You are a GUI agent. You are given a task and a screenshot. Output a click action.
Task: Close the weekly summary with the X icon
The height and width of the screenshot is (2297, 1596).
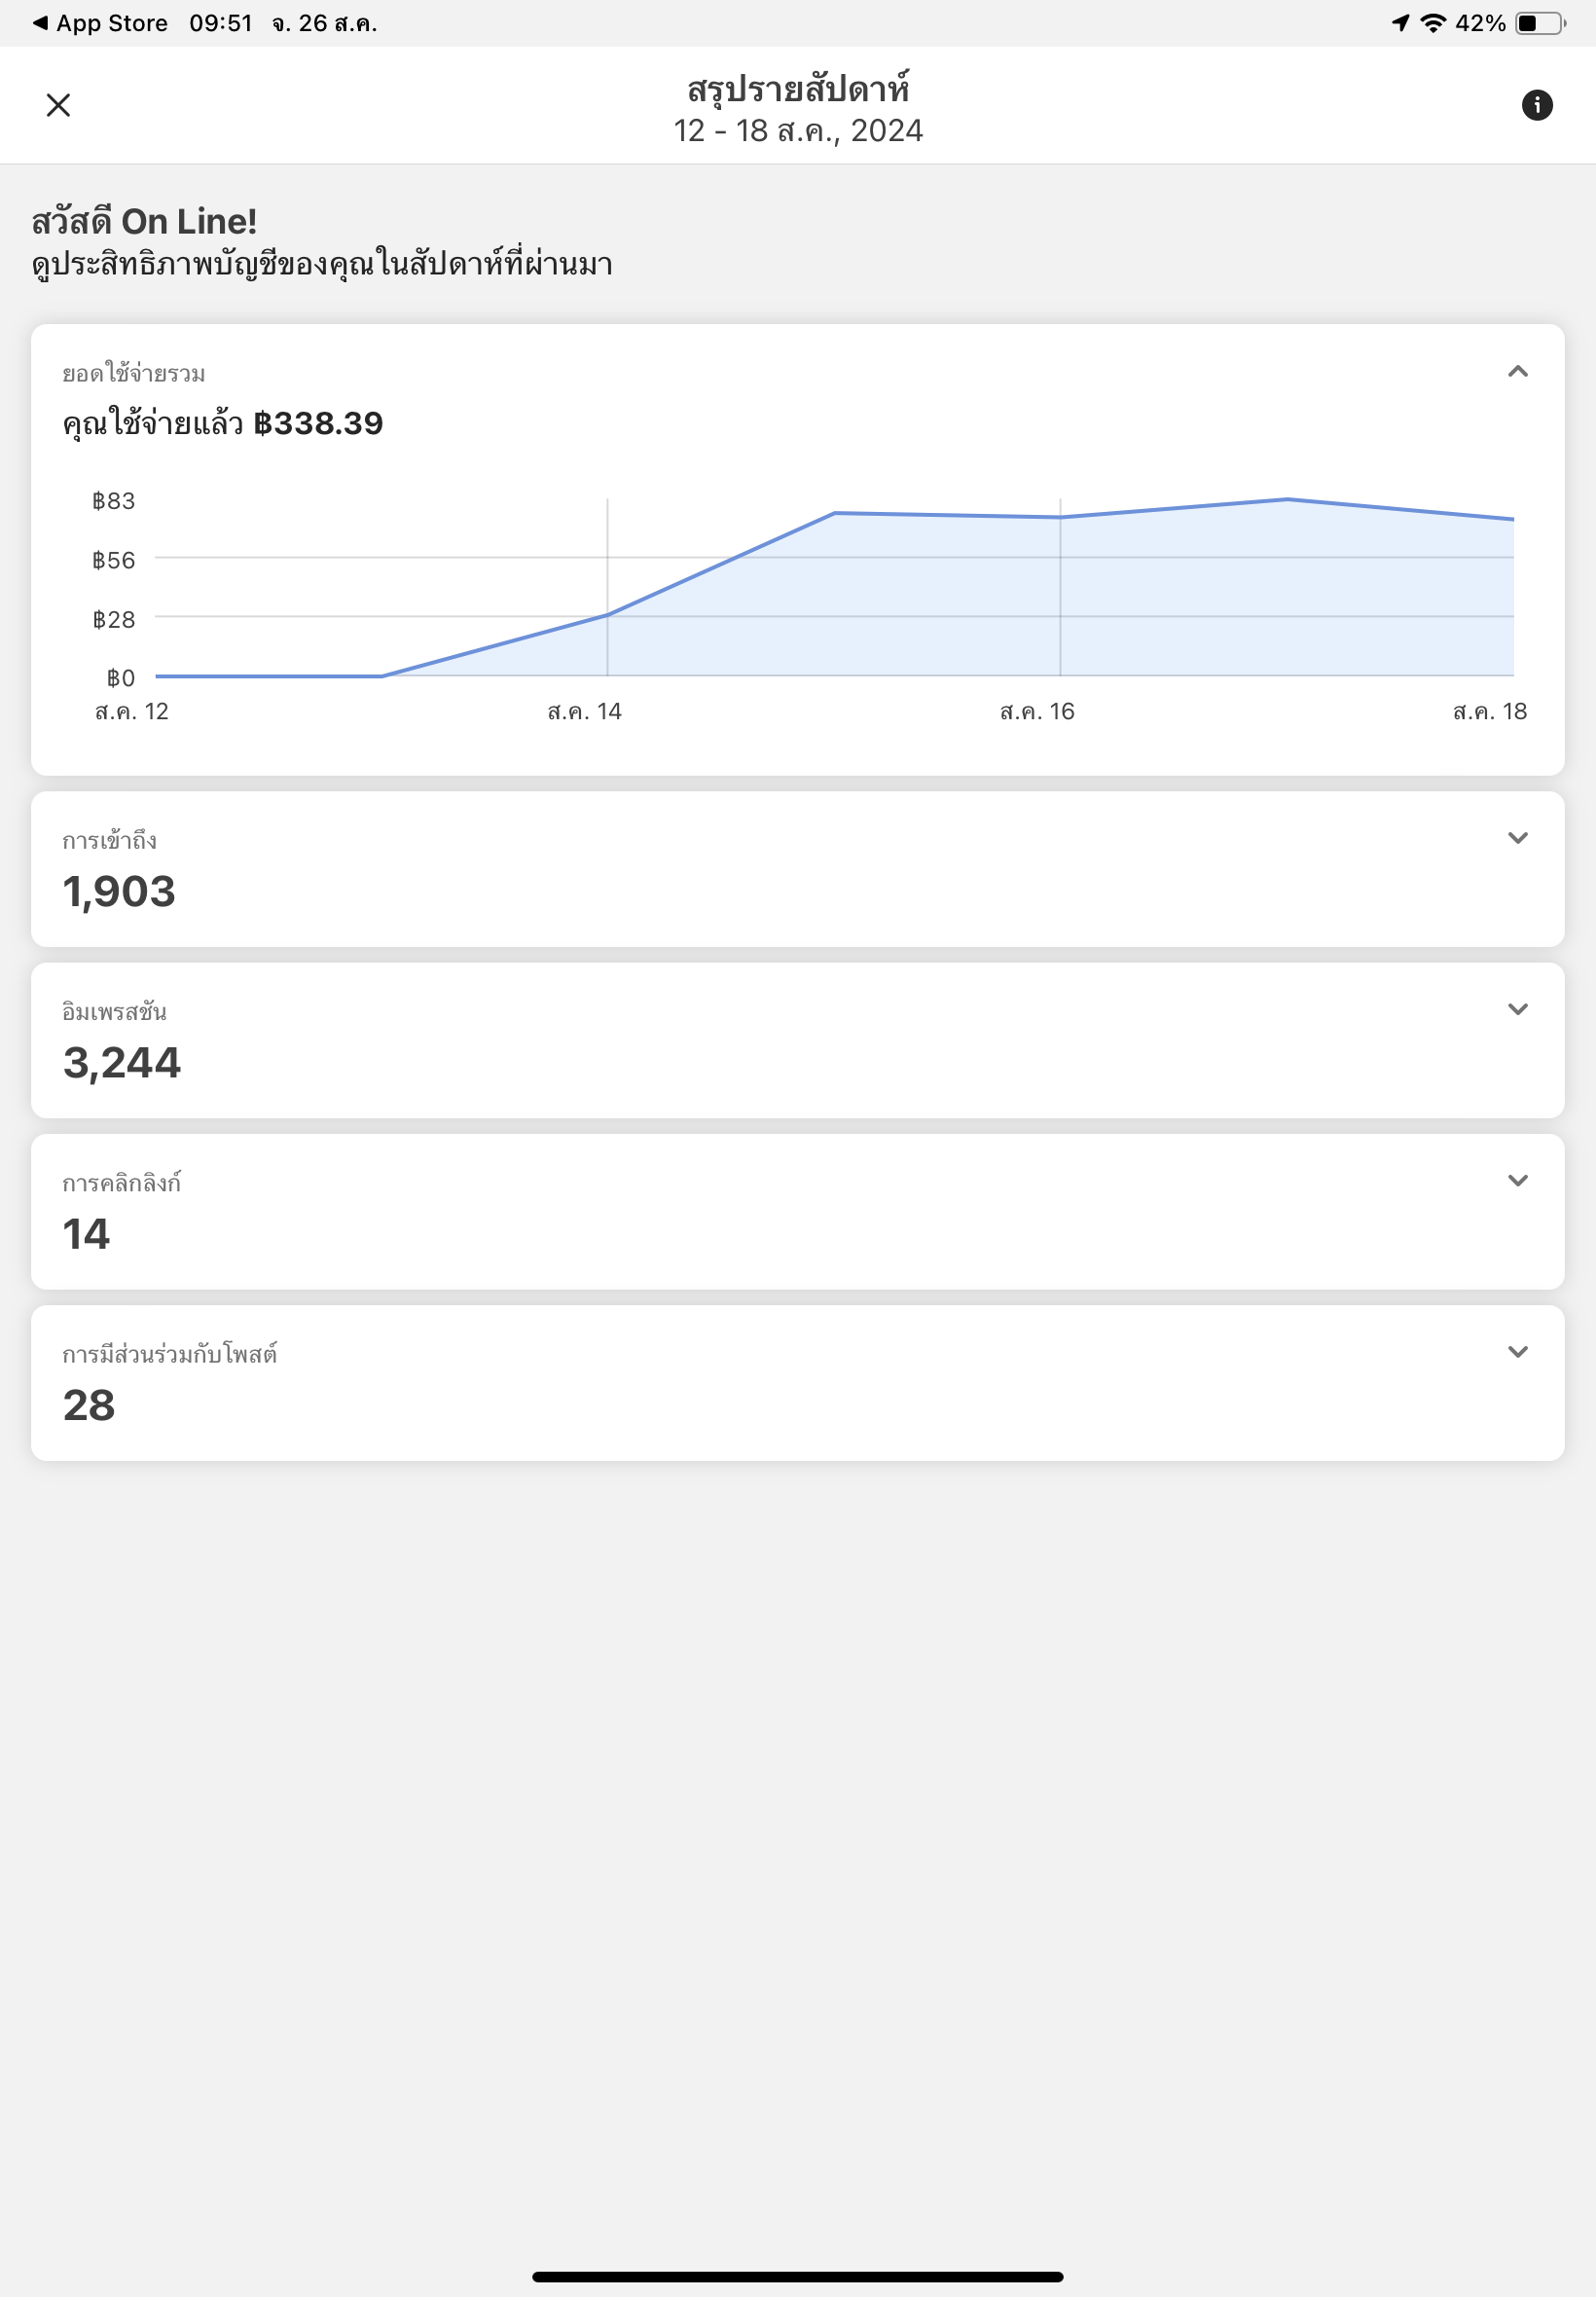58,105
